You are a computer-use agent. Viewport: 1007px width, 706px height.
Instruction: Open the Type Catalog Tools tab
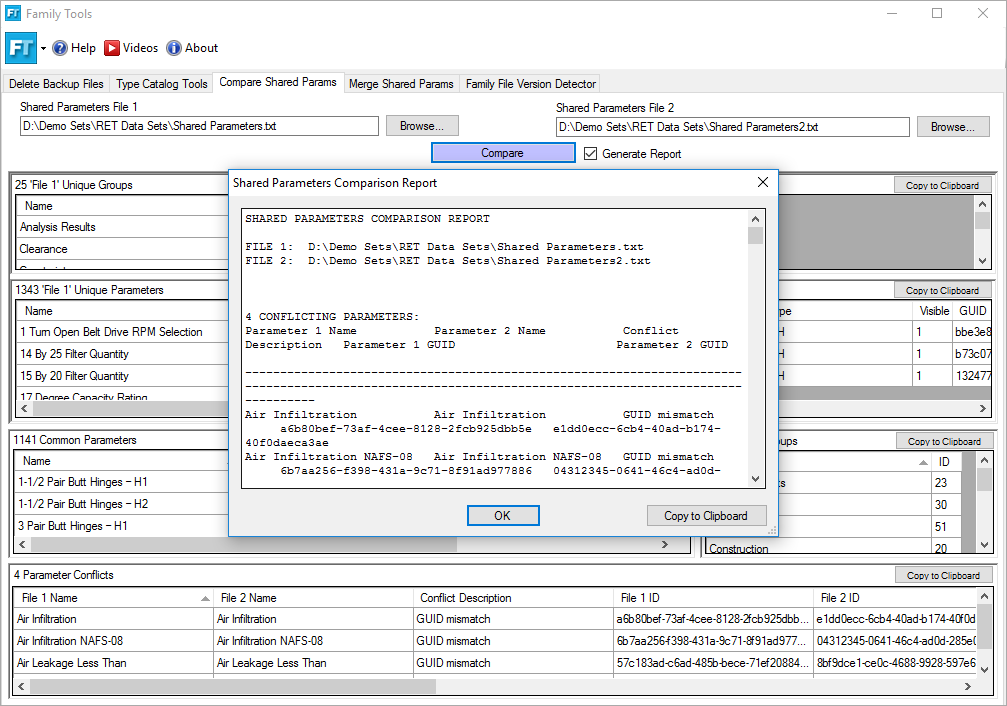pyautogui.click(x=161, y=84)
